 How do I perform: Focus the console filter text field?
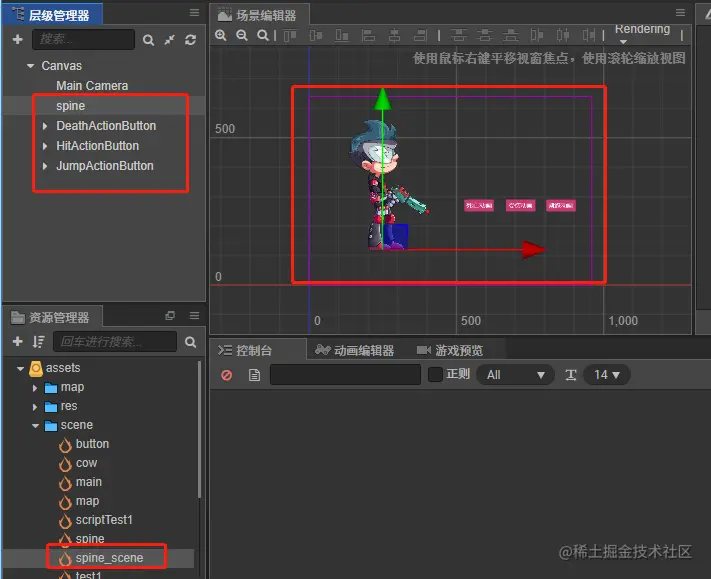346,375
